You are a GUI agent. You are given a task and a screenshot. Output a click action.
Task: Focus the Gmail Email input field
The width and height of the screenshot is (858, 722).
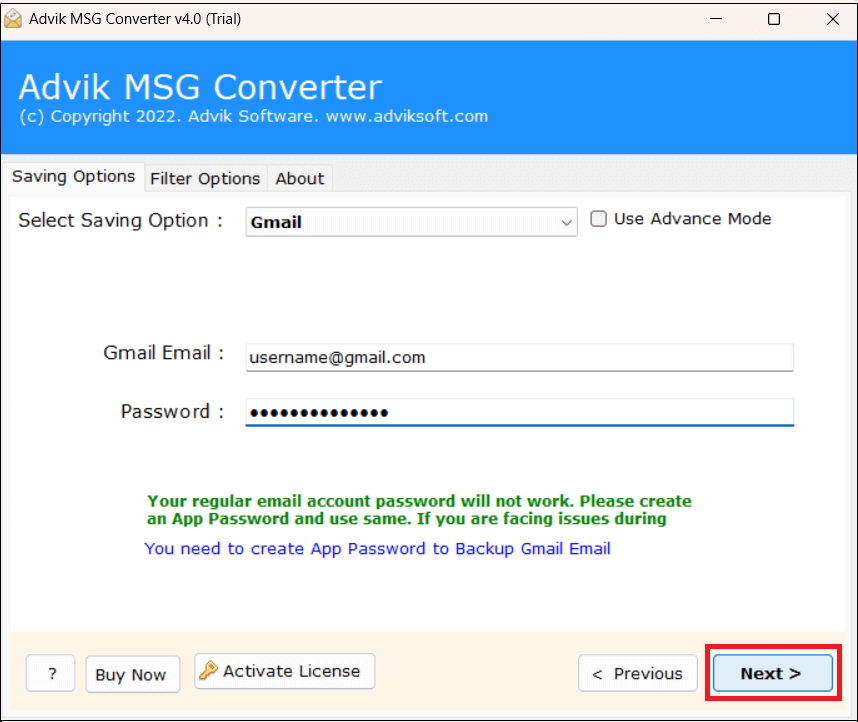tap(519, 357)
